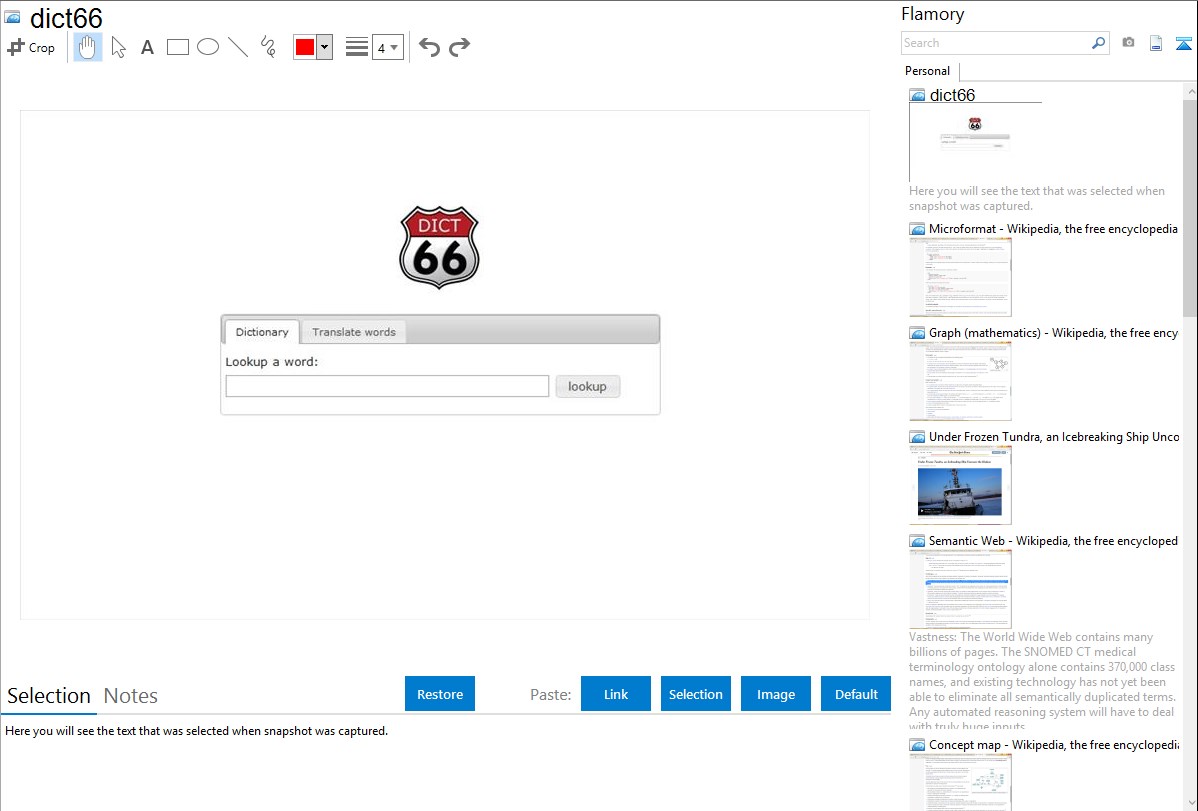Click the sidebar scrollbar down arrow
This screenshot has width=1198, height=811.
(x=1190, y=803)
